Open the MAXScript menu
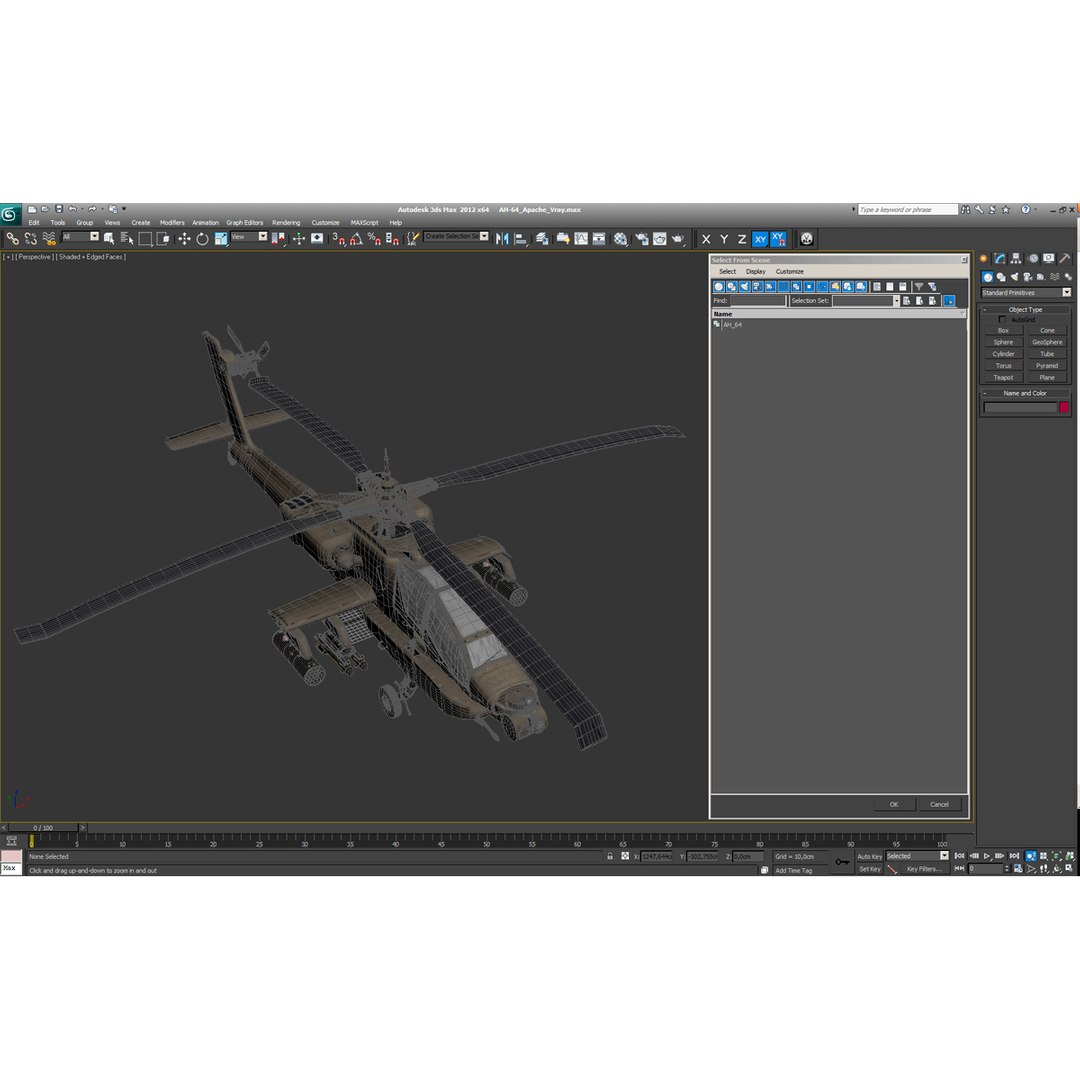Screen dimensions: 1080x1080 click(x=364, y=222)
